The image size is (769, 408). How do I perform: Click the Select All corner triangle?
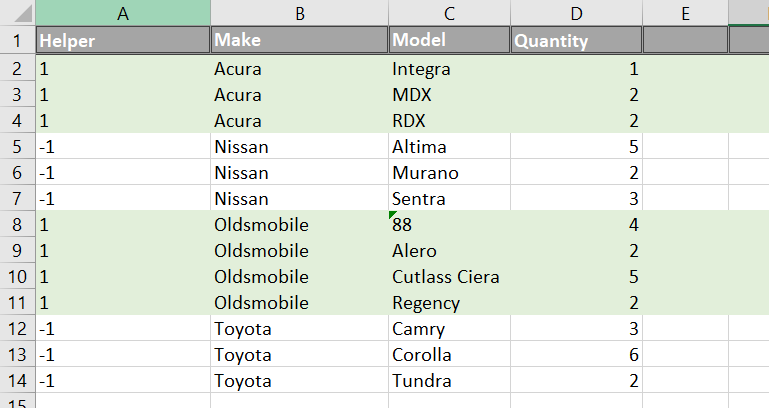coord(23,14)
